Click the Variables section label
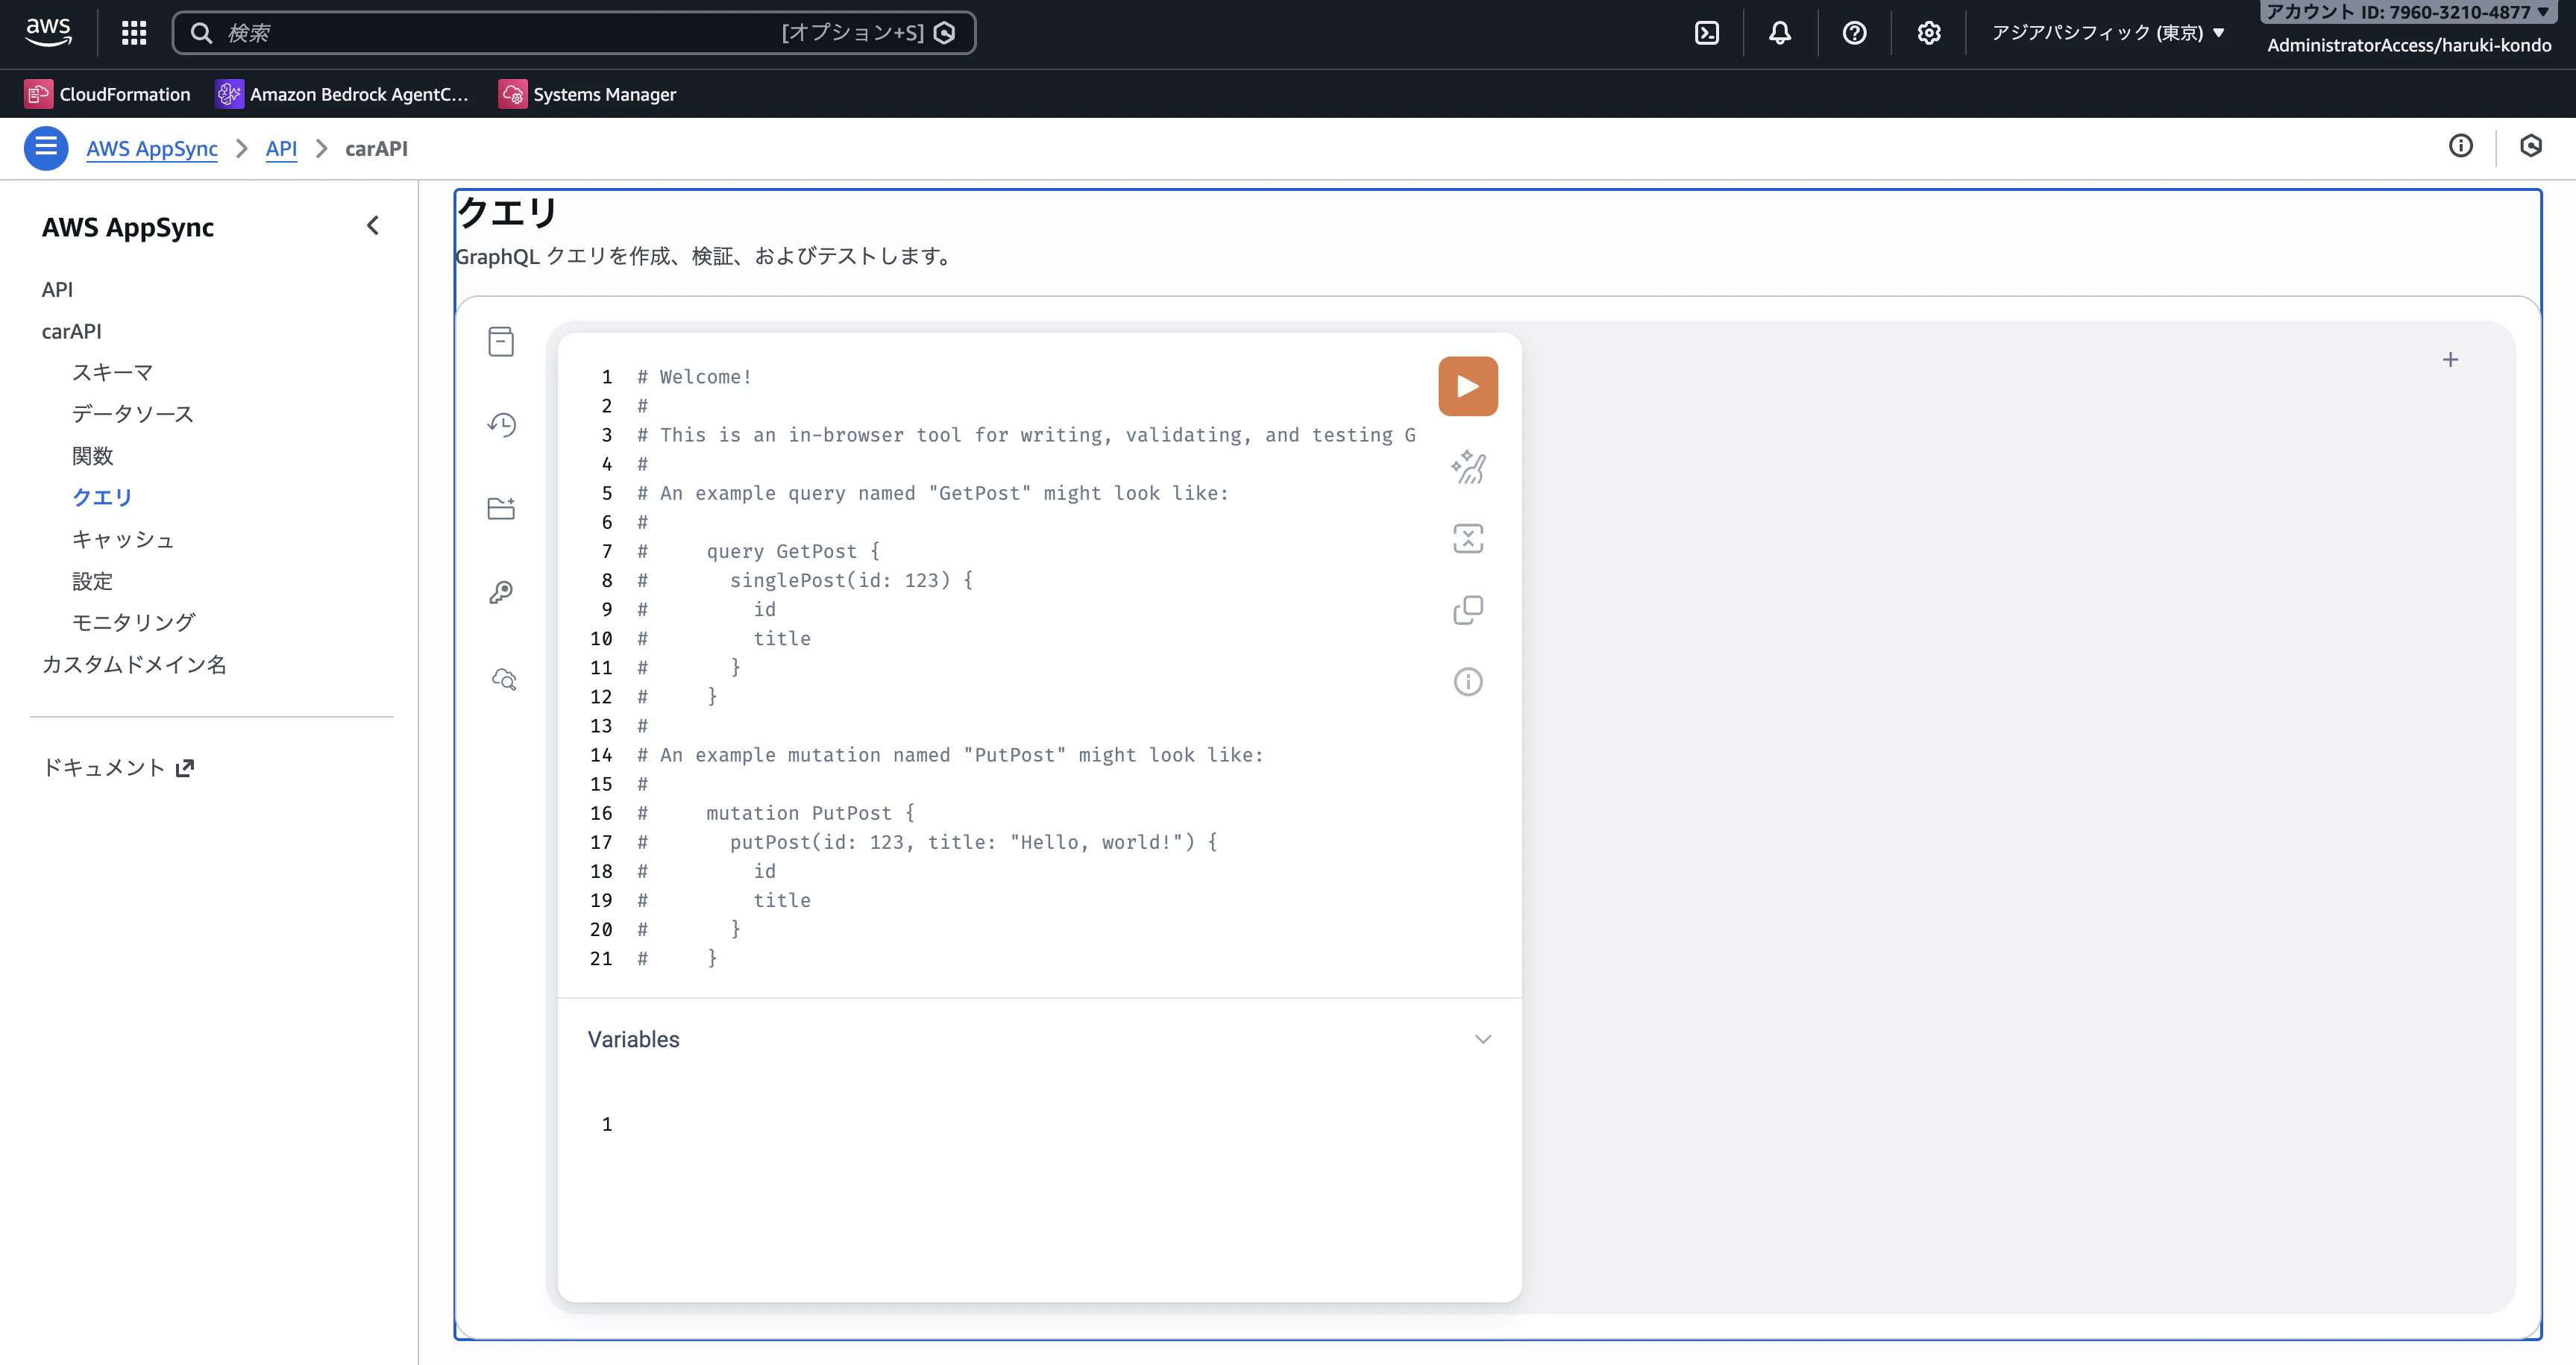Screen dimensions: 2576x1365 pos(633,1040)
